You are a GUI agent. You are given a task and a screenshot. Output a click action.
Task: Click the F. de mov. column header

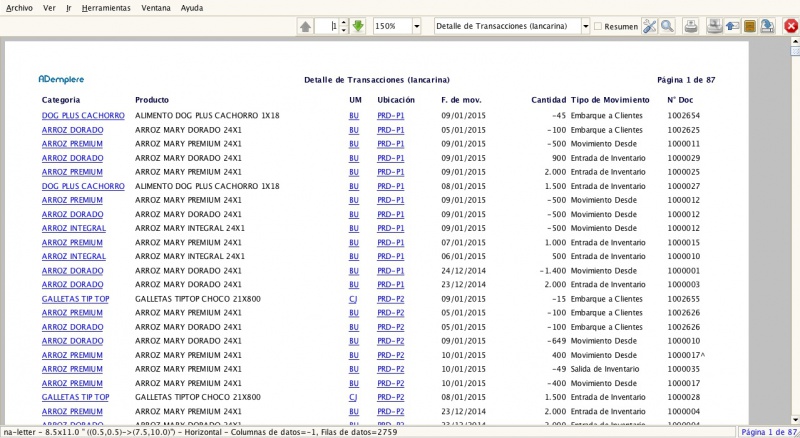click(461, 100)
